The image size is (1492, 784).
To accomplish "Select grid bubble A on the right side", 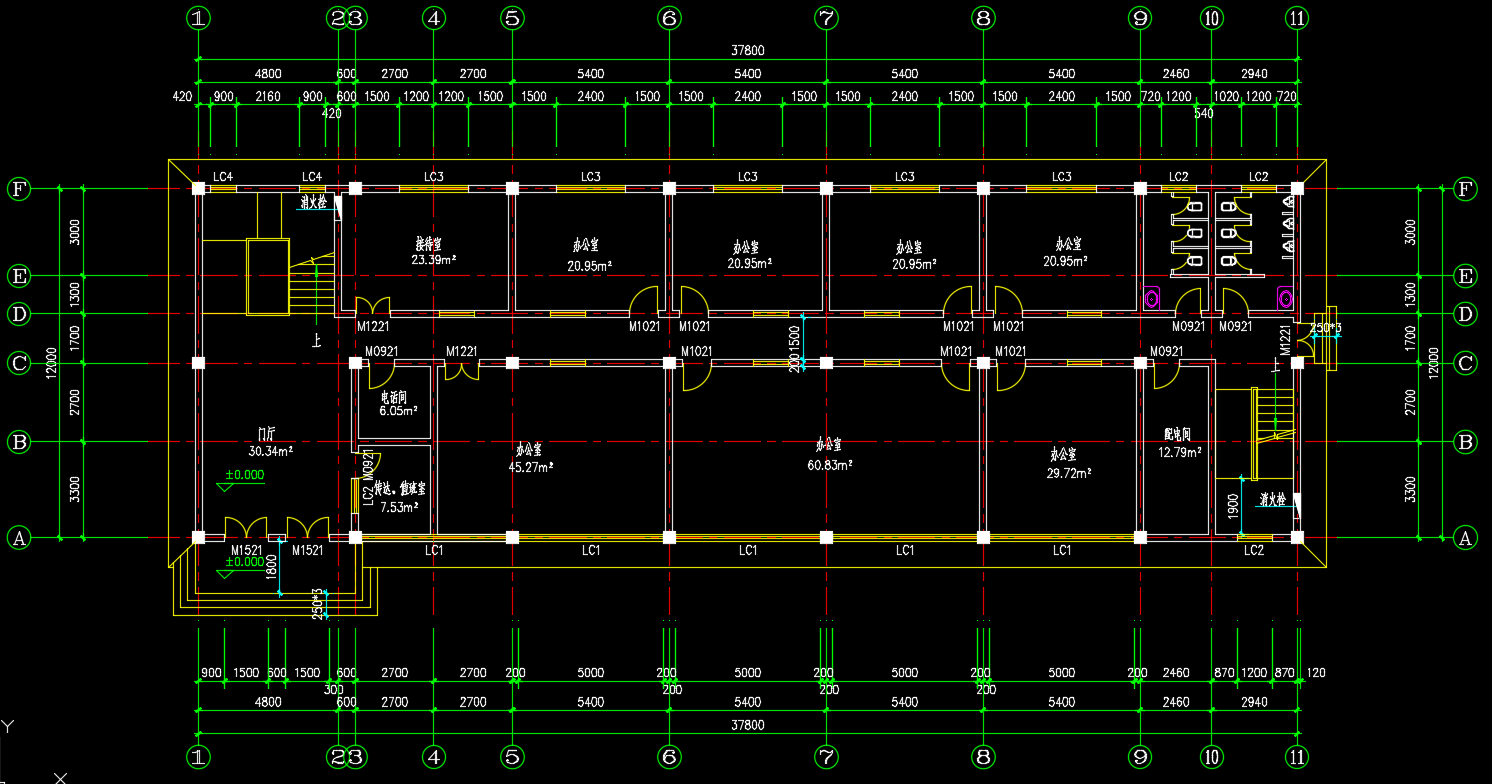I will (1465, 538).
